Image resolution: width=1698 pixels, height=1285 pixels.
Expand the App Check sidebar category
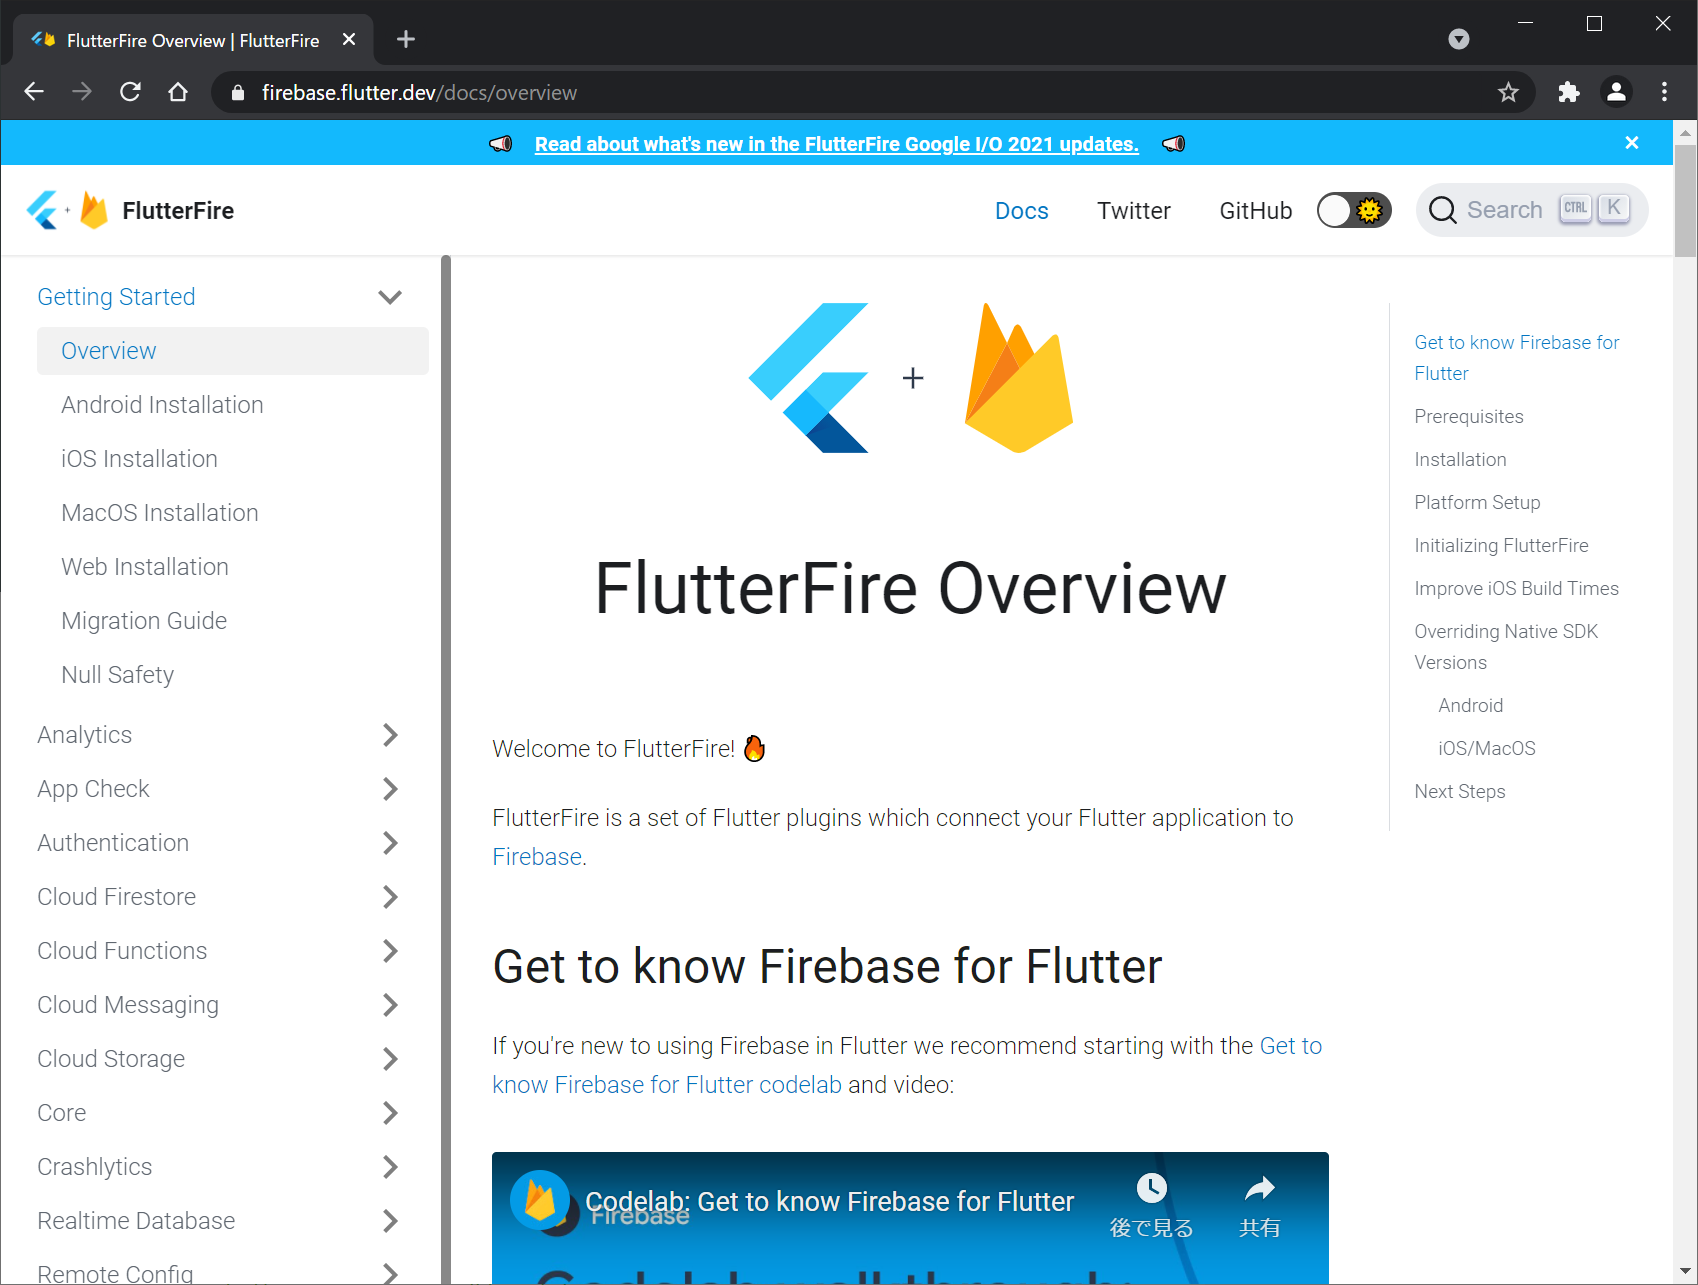click(390, 789)
